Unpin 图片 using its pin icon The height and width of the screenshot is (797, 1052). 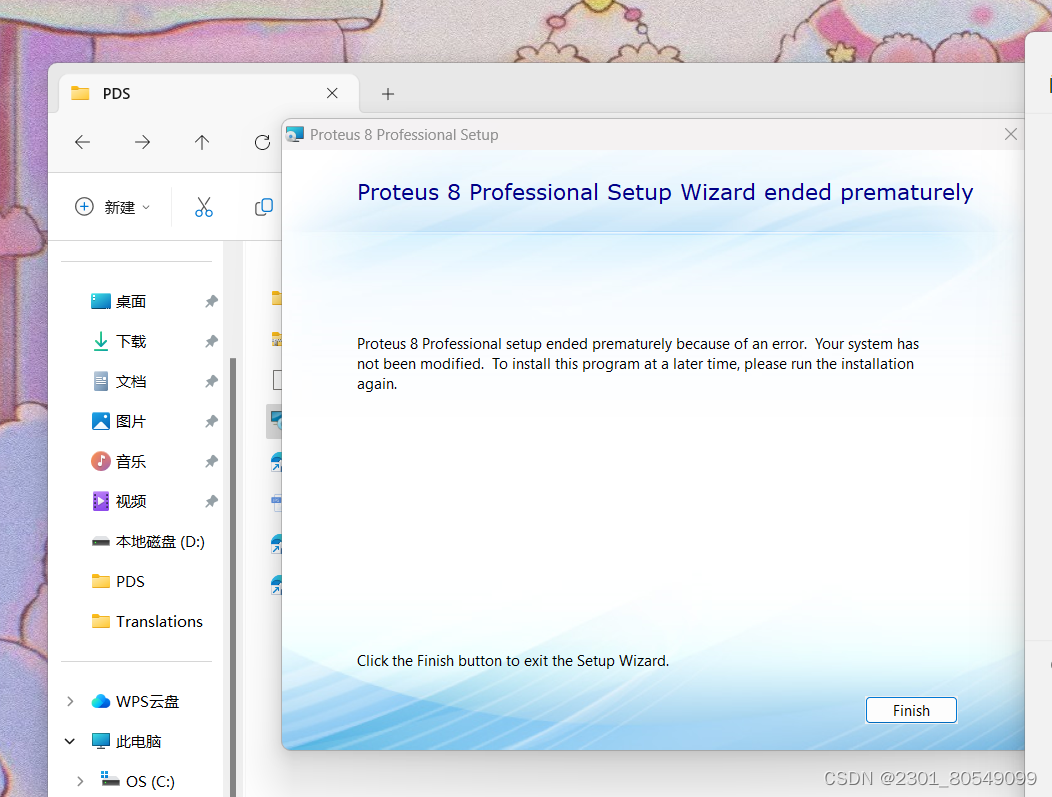(211, 421)
